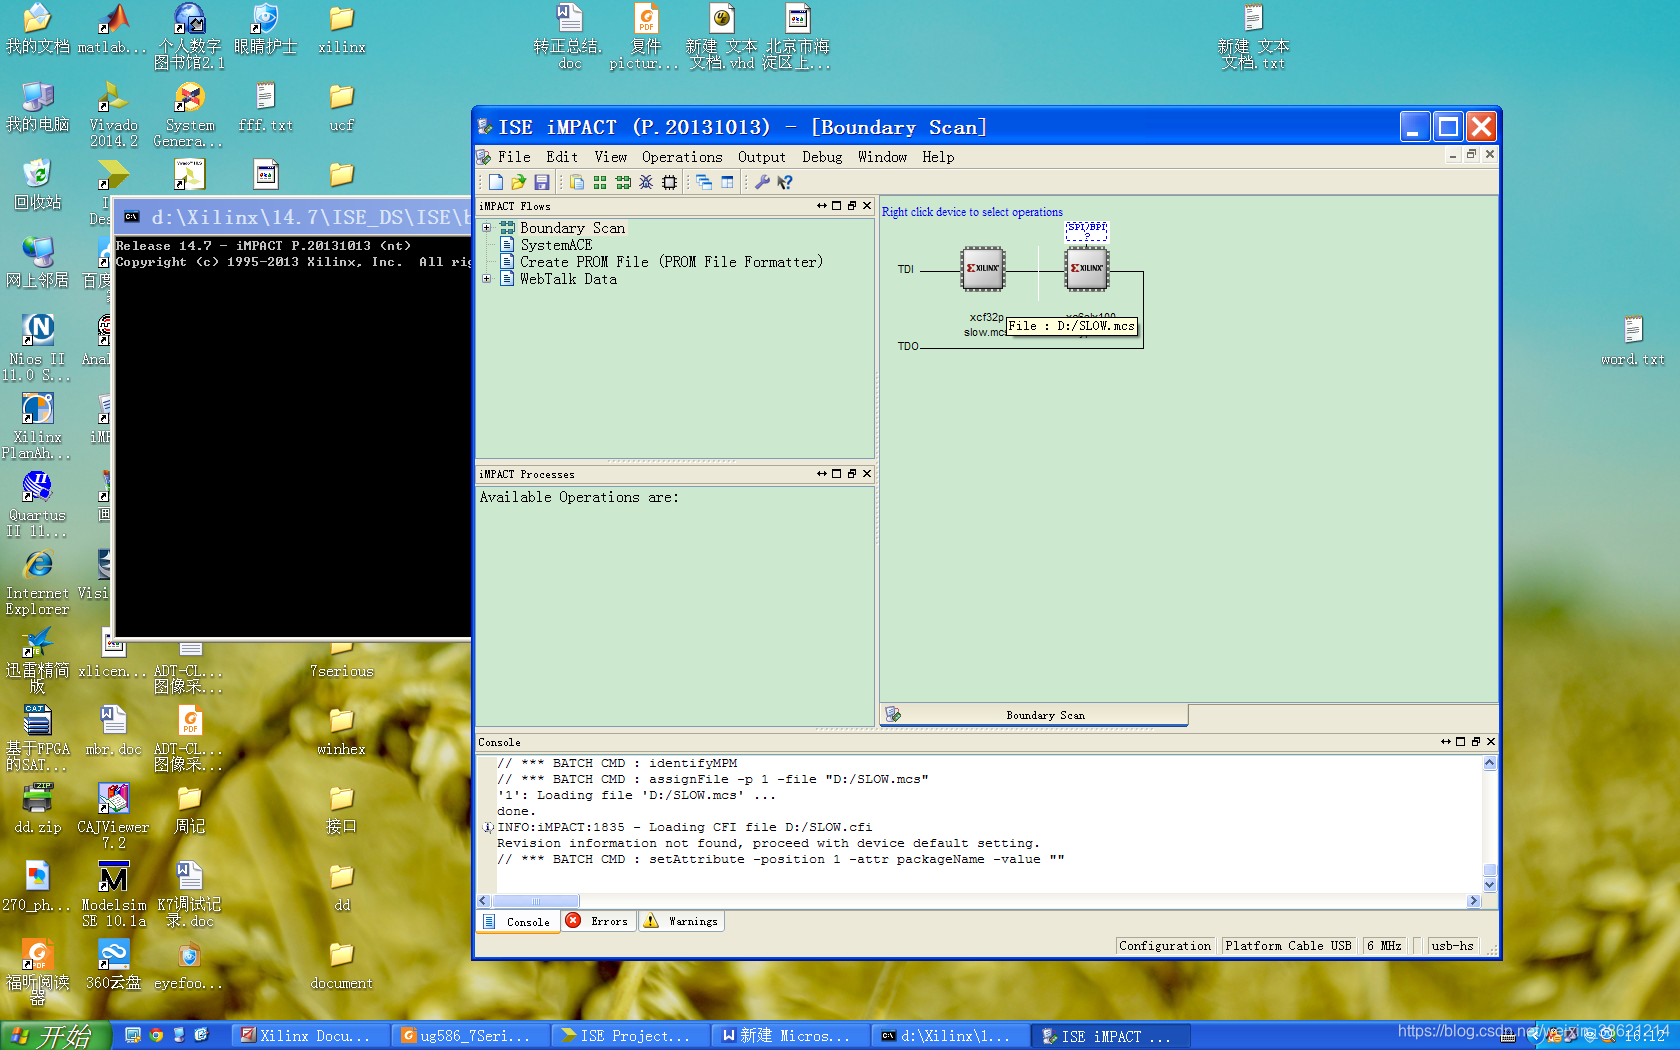Expand the WebTalk Data tree node
This screenshot has height=1050, width=1680.
click(487, 279)
